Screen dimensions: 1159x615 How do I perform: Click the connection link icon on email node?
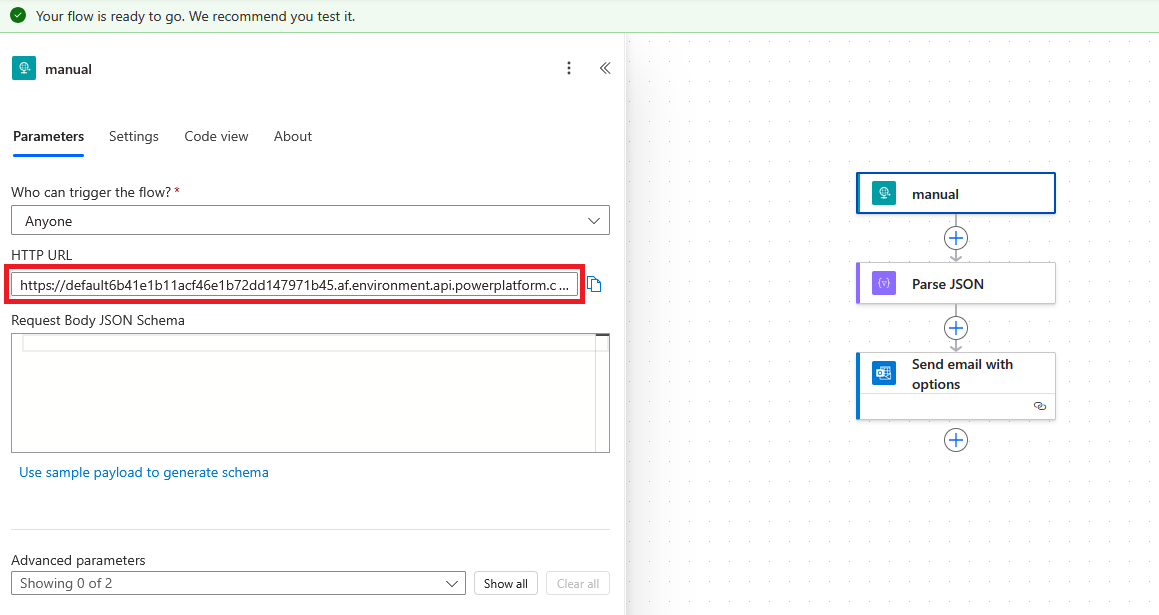[1039, 406]
